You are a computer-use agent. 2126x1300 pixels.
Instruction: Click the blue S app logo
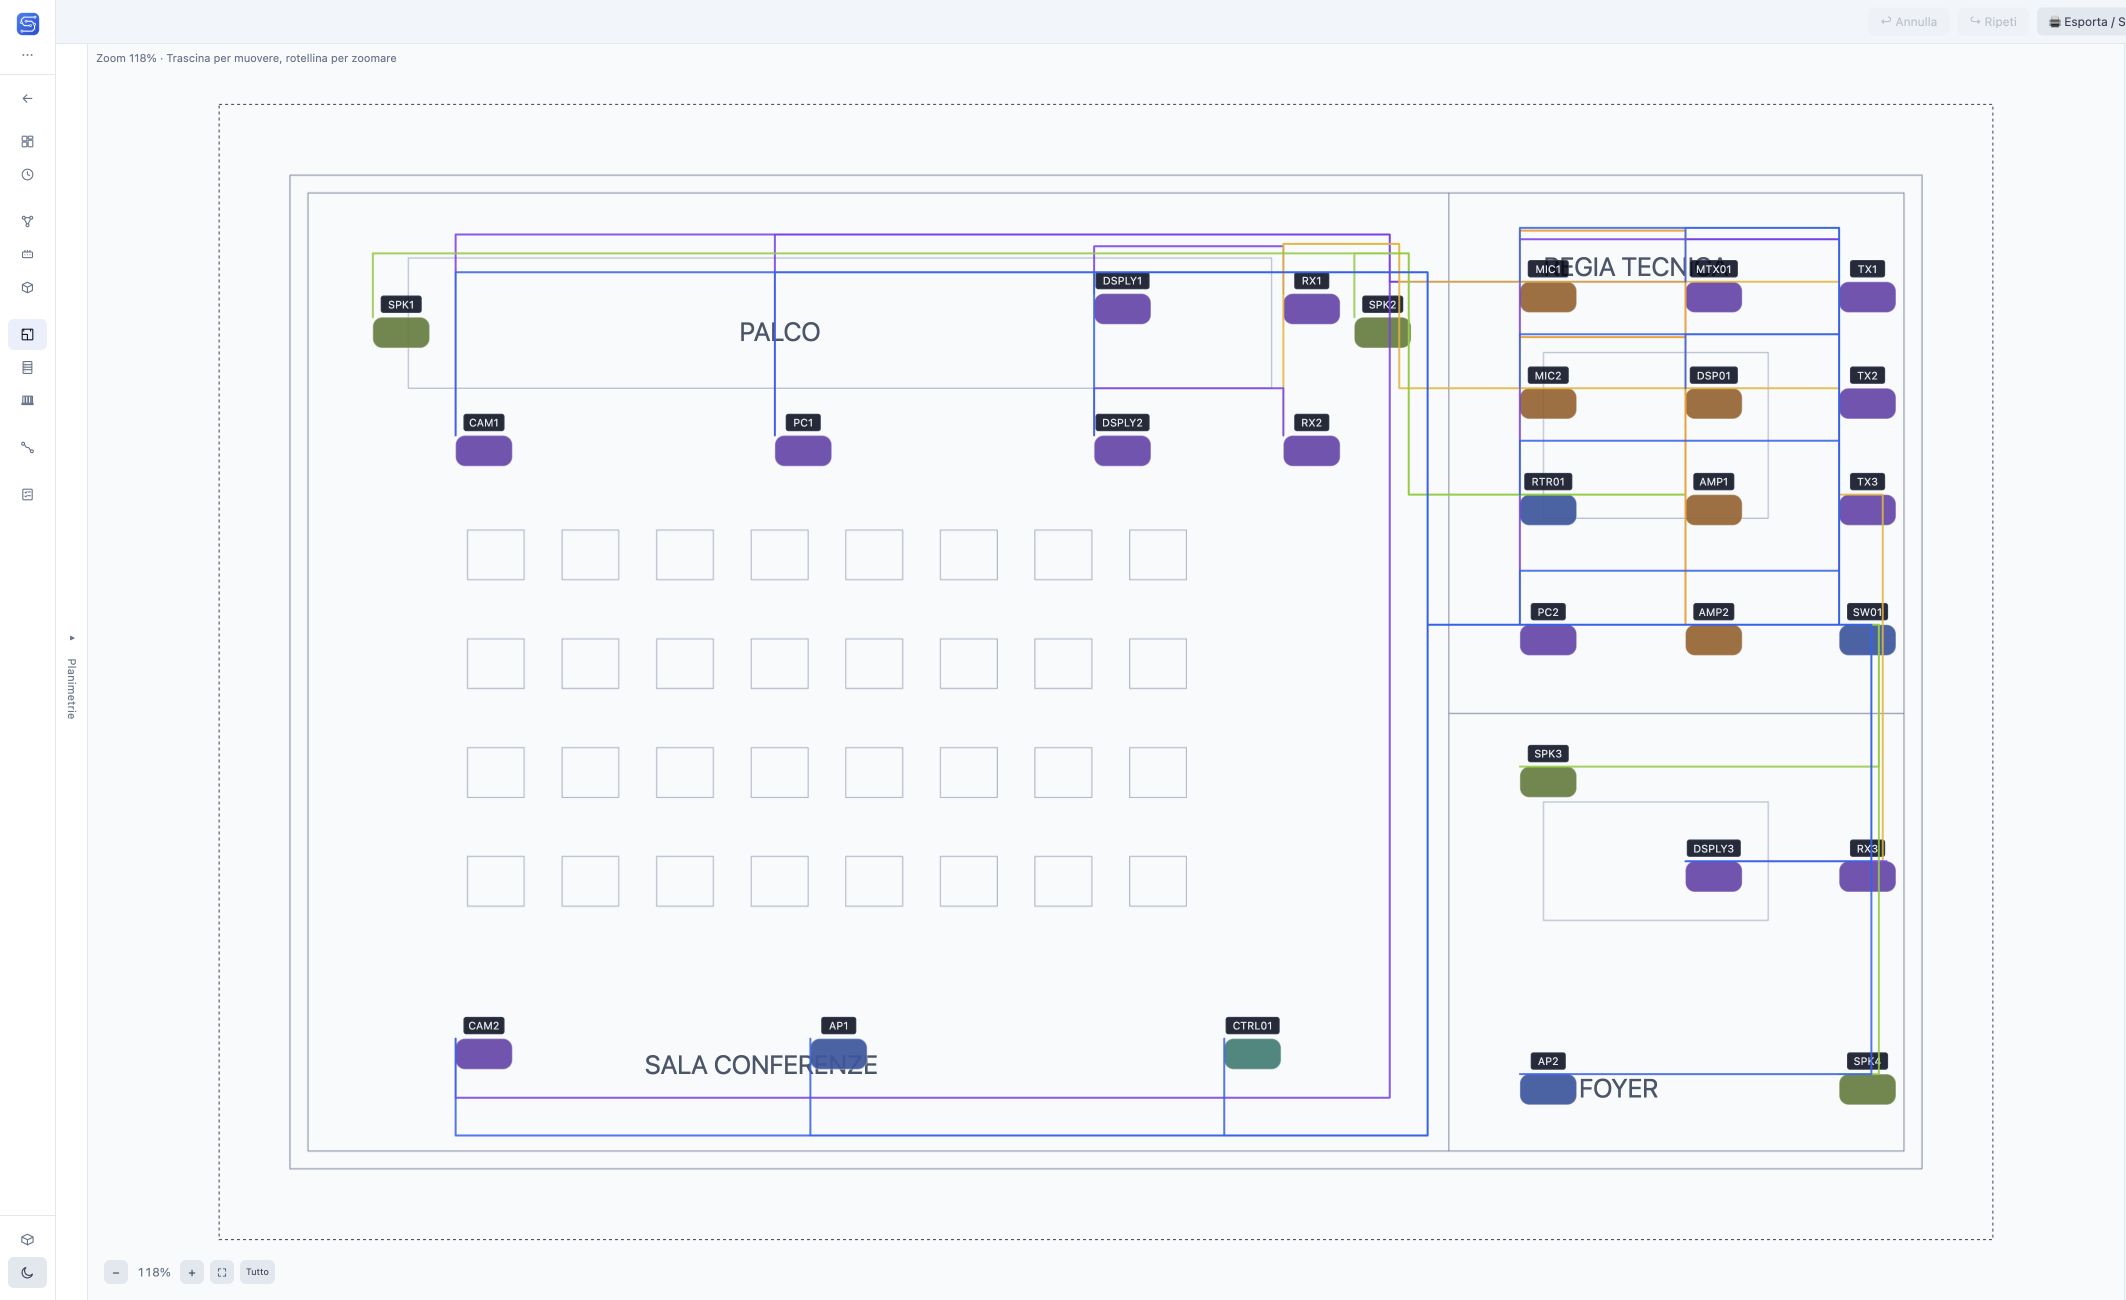click(28, 24)
